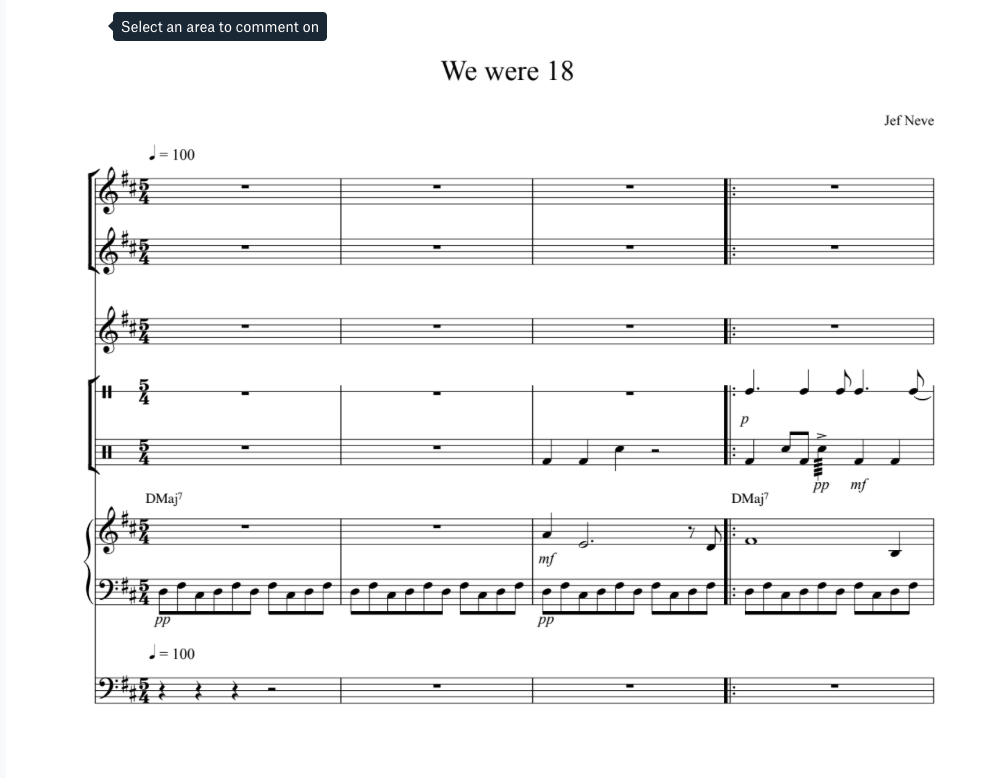
Task: Click the bass clef on the bottom staff
Action: coord(108,688)
